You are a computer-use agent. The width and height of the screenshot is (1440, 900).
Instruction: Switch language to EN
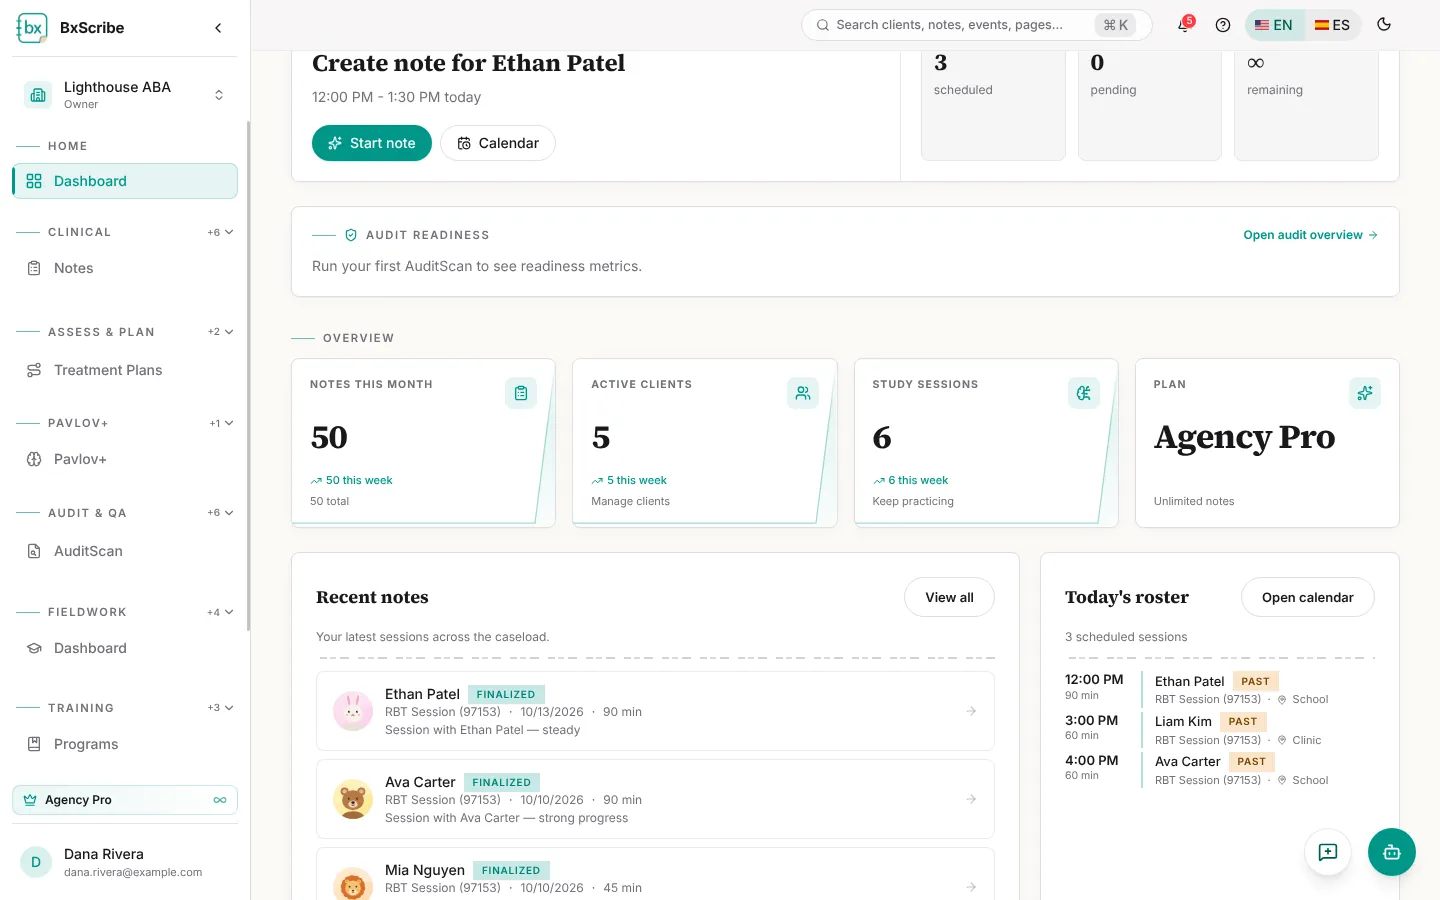[x=1274, y=25]
